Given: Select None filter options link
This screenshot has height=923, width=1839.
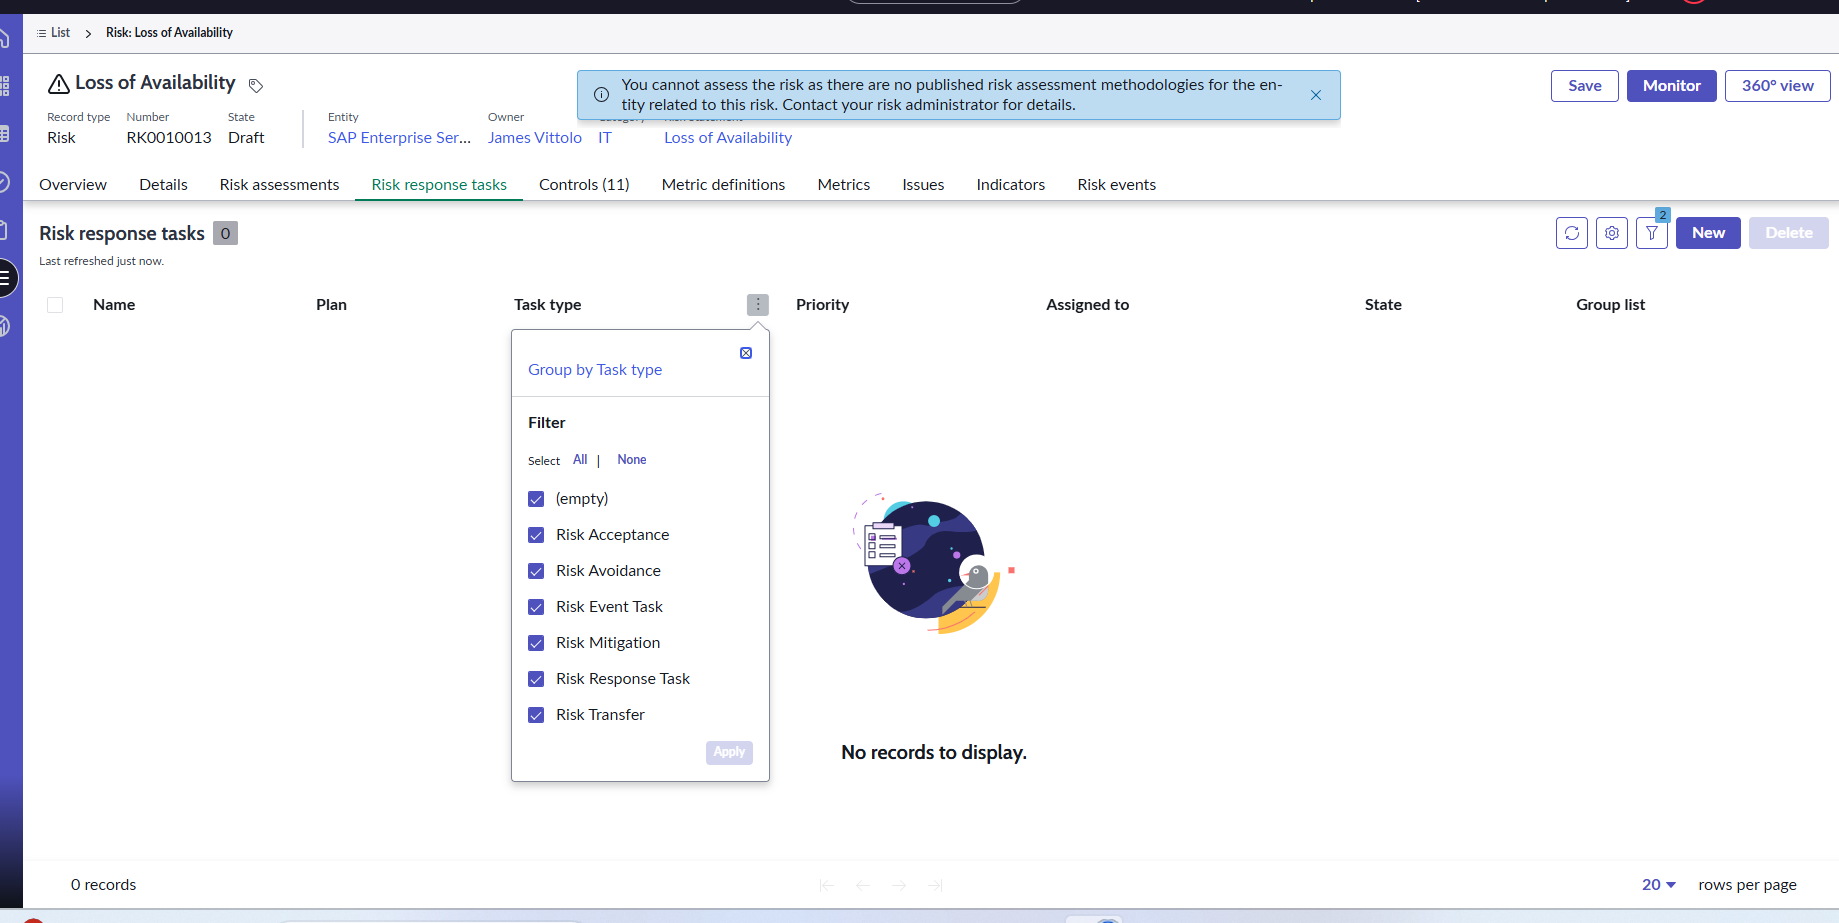Looking at the screenshot, I should click(632, 460).
